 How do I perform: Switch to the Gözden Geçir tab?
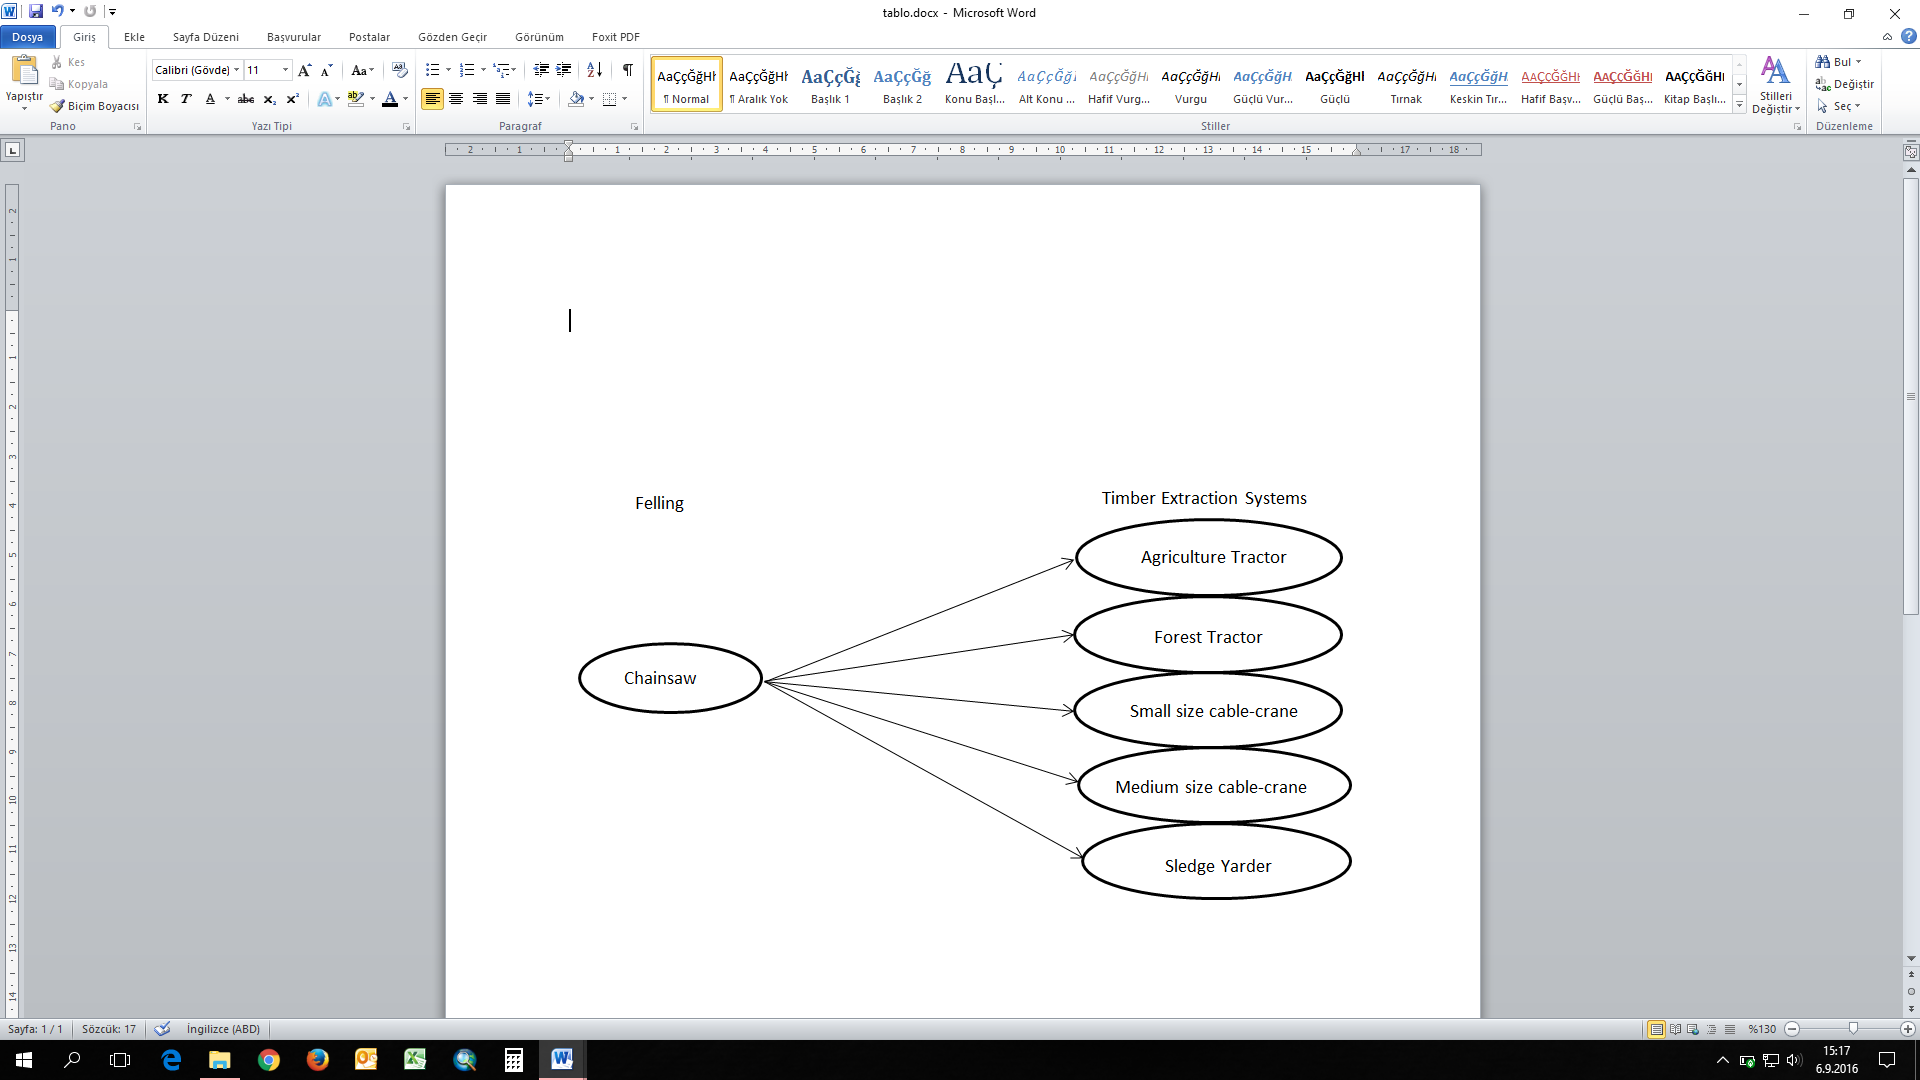coord(452,37)
